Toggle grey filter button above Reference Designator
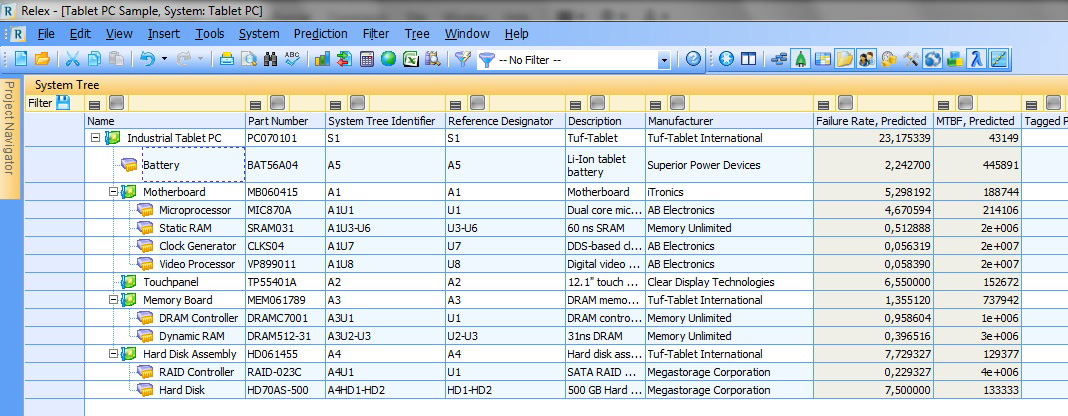This screenshot has width=1068, height=416. tap(477, 103)
